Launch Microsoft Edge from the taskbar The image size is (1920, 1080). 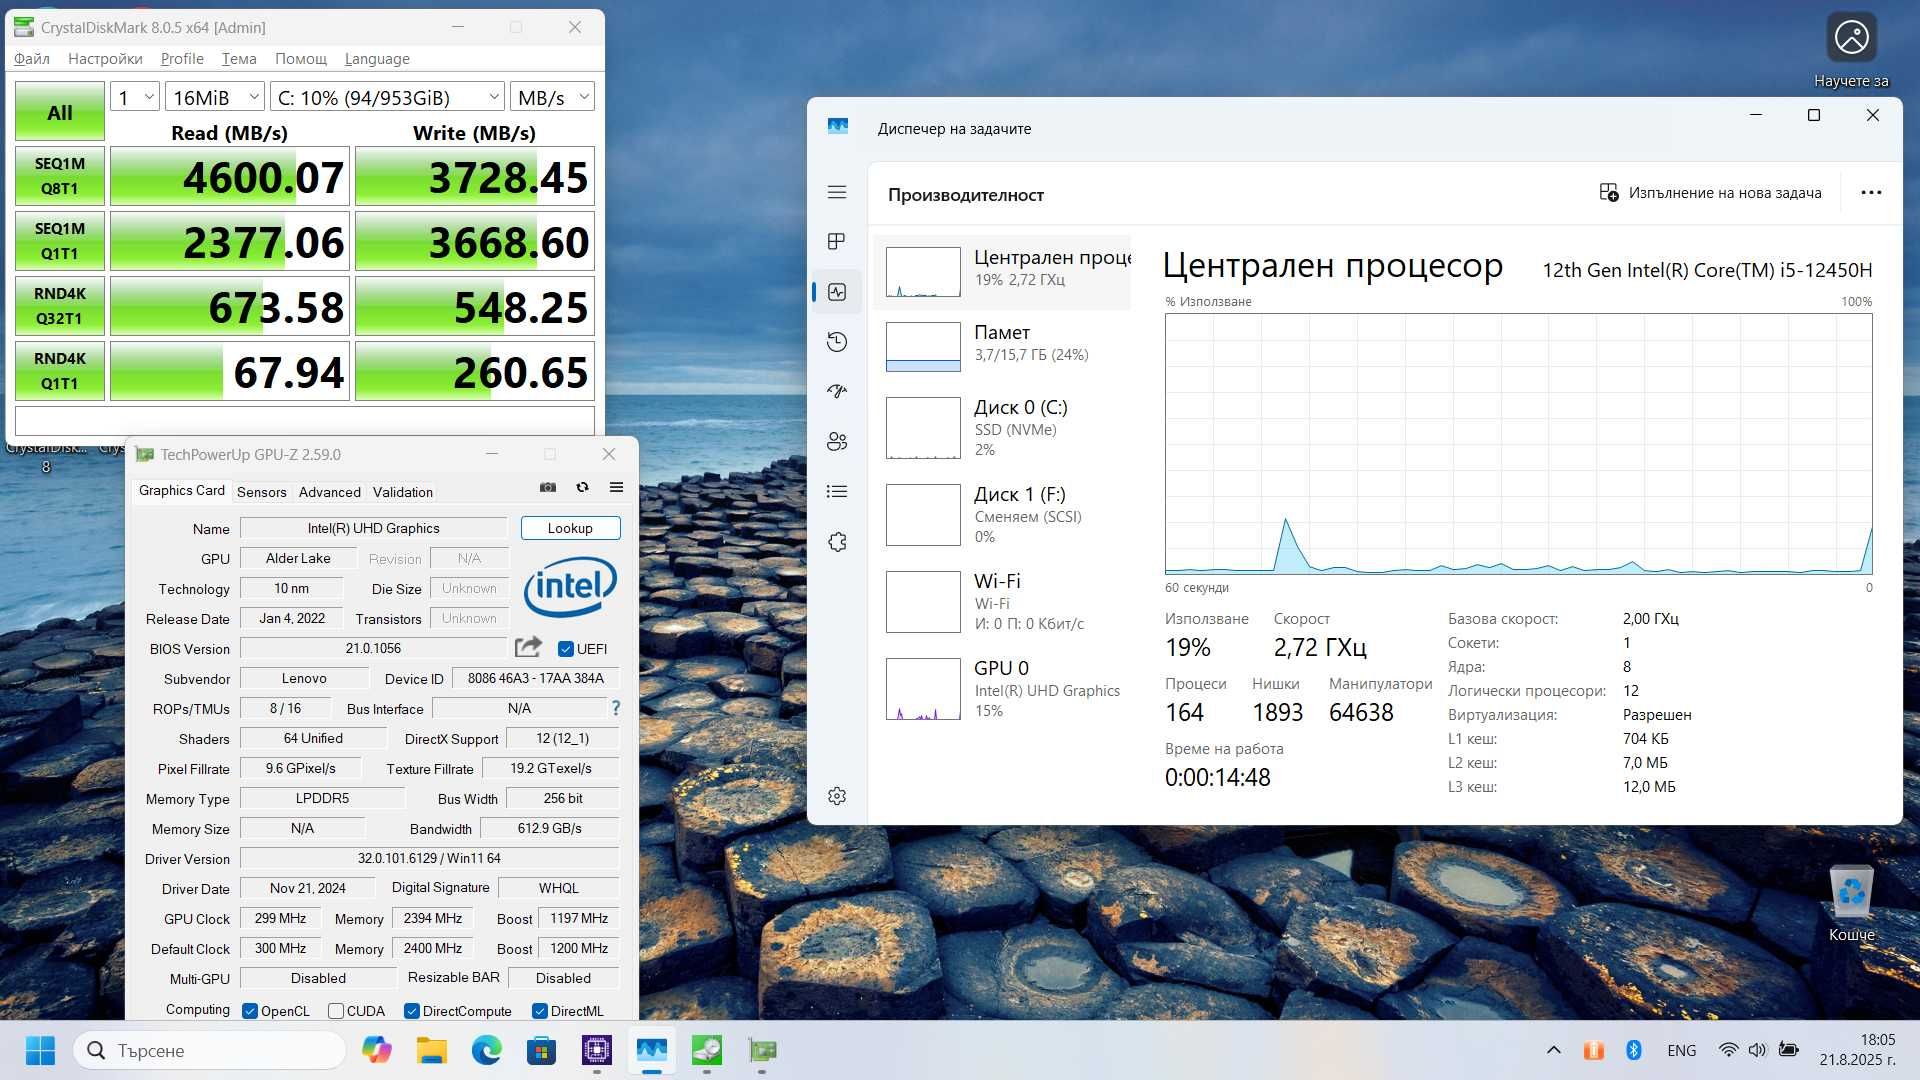pos(487,1050)
